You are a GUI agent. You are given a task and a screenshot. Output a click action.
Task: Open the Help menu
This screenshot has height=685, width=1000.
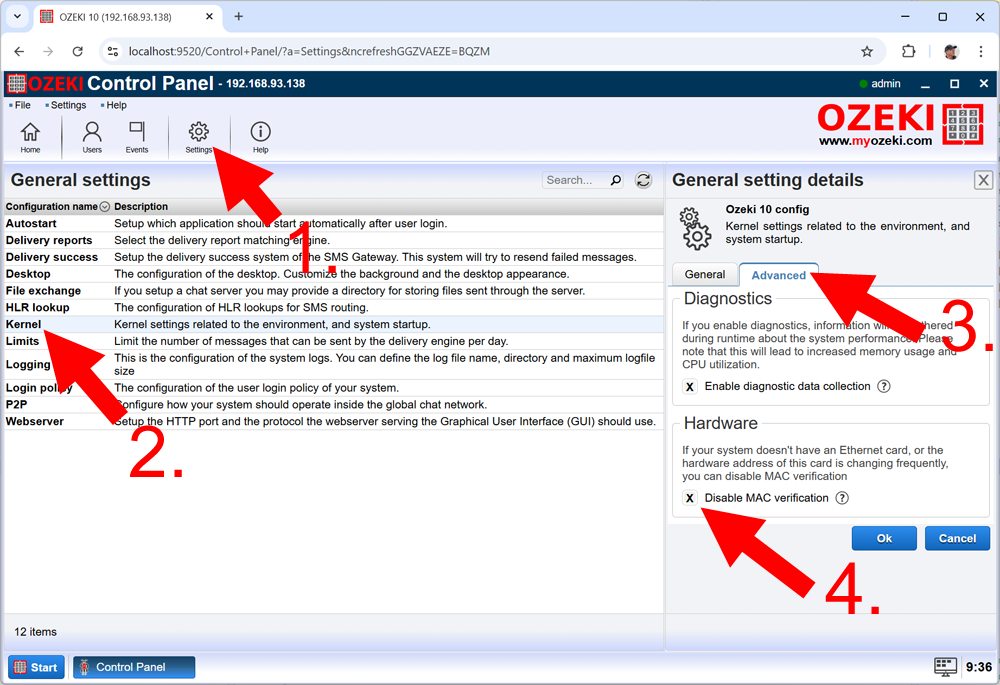point(116,105)
